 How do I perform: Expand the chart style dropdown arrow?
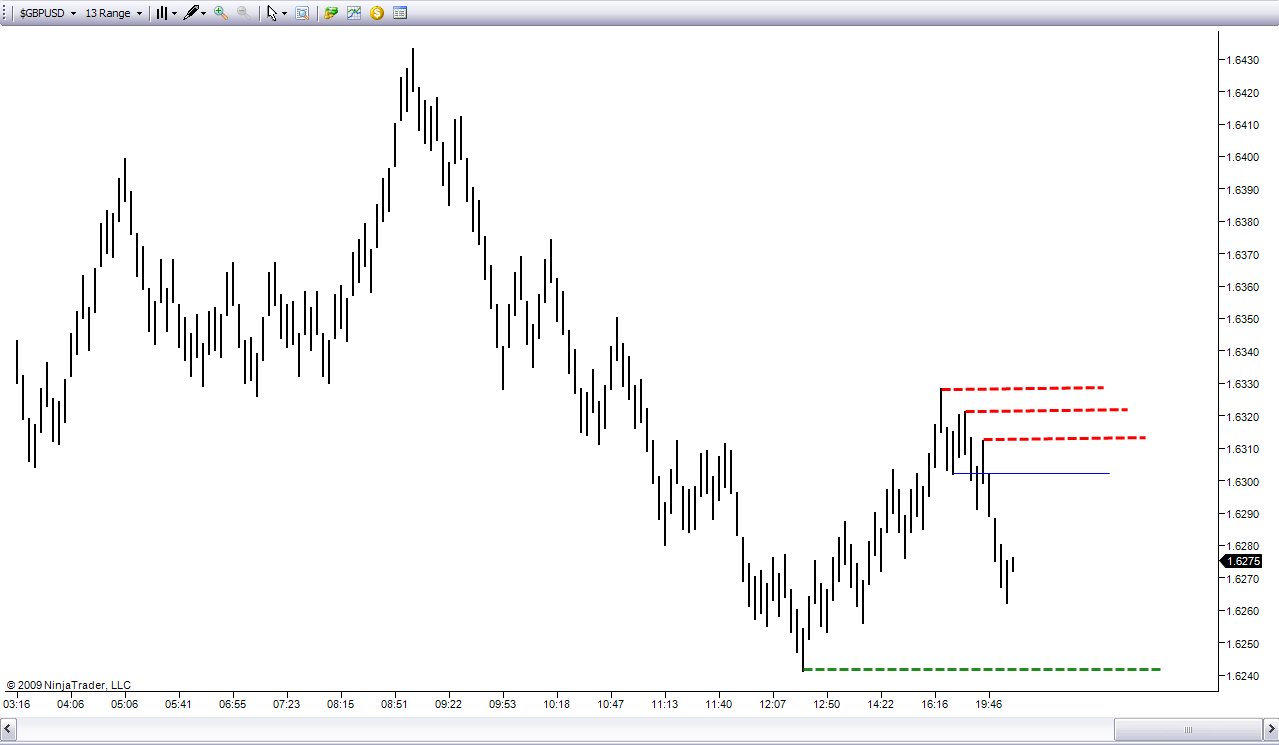tap(174, 14)
